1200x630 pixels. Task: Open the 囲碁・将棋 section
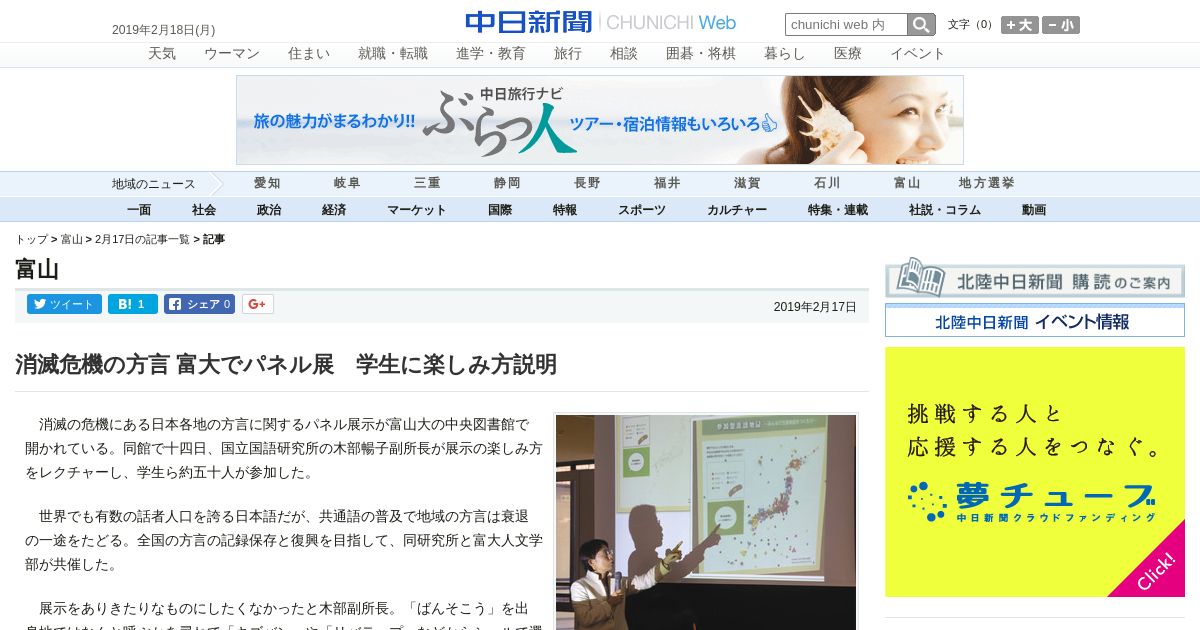tap(701, 54)
